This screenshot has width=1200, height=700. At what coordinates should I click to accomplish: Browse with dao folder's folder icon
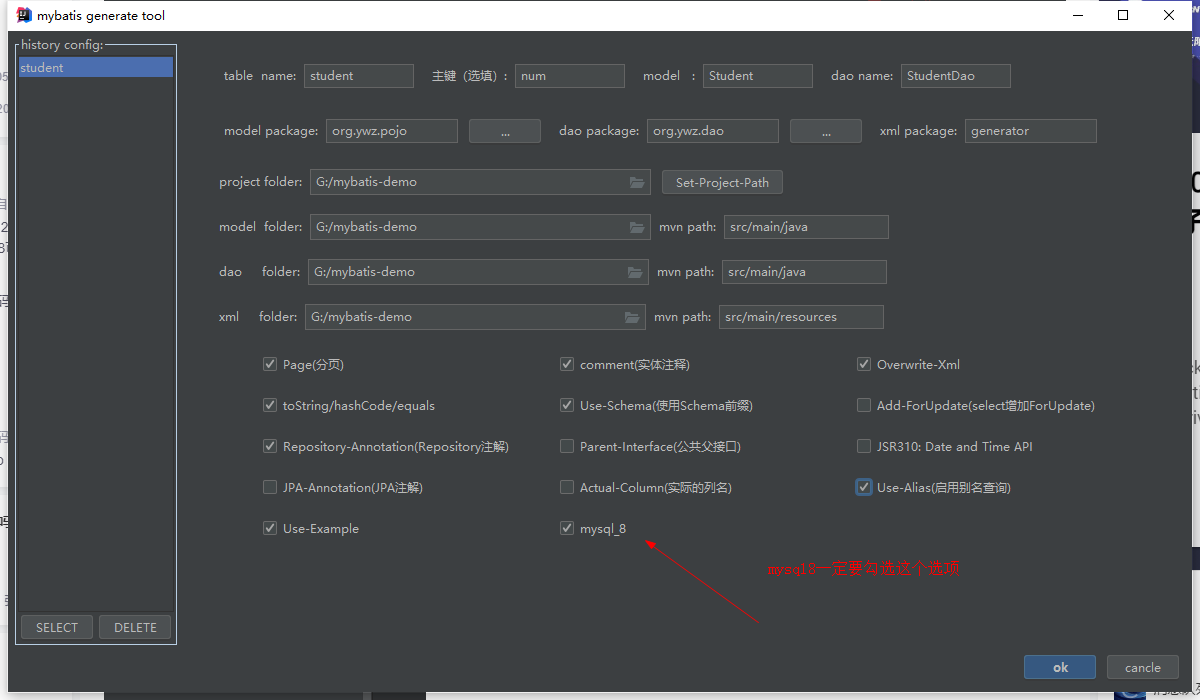click(x=635, y=272)
